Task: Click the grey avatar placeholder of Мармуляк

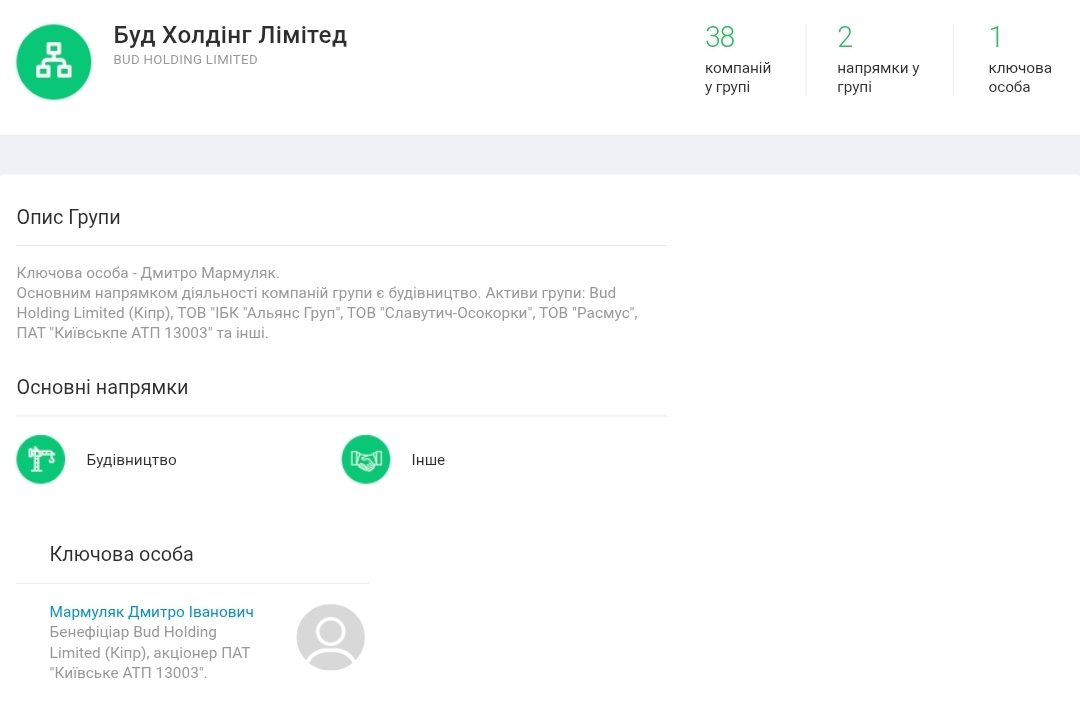Action: coord(330,637)
